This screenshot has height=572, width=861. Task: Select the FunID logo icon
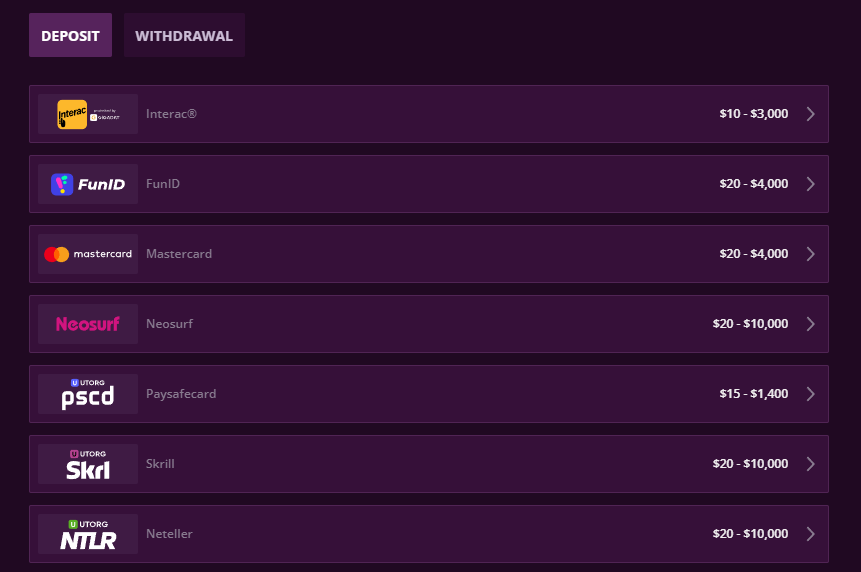click(x=88, y=184)
